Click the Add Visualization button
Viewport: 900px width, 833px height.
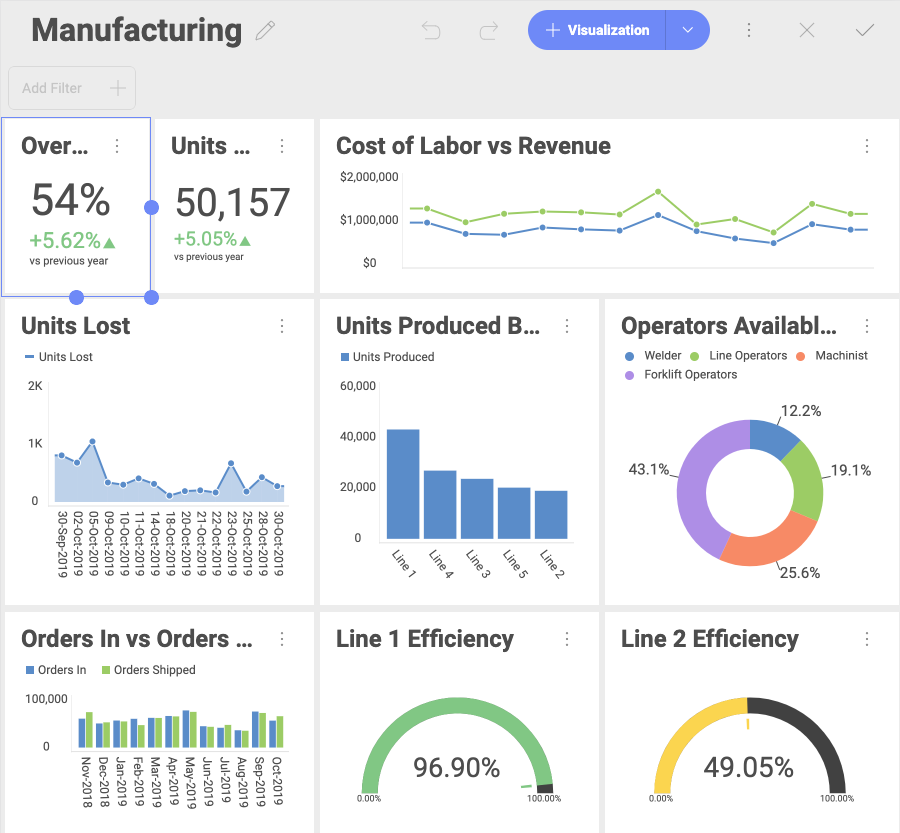click(x=597, y=31)
